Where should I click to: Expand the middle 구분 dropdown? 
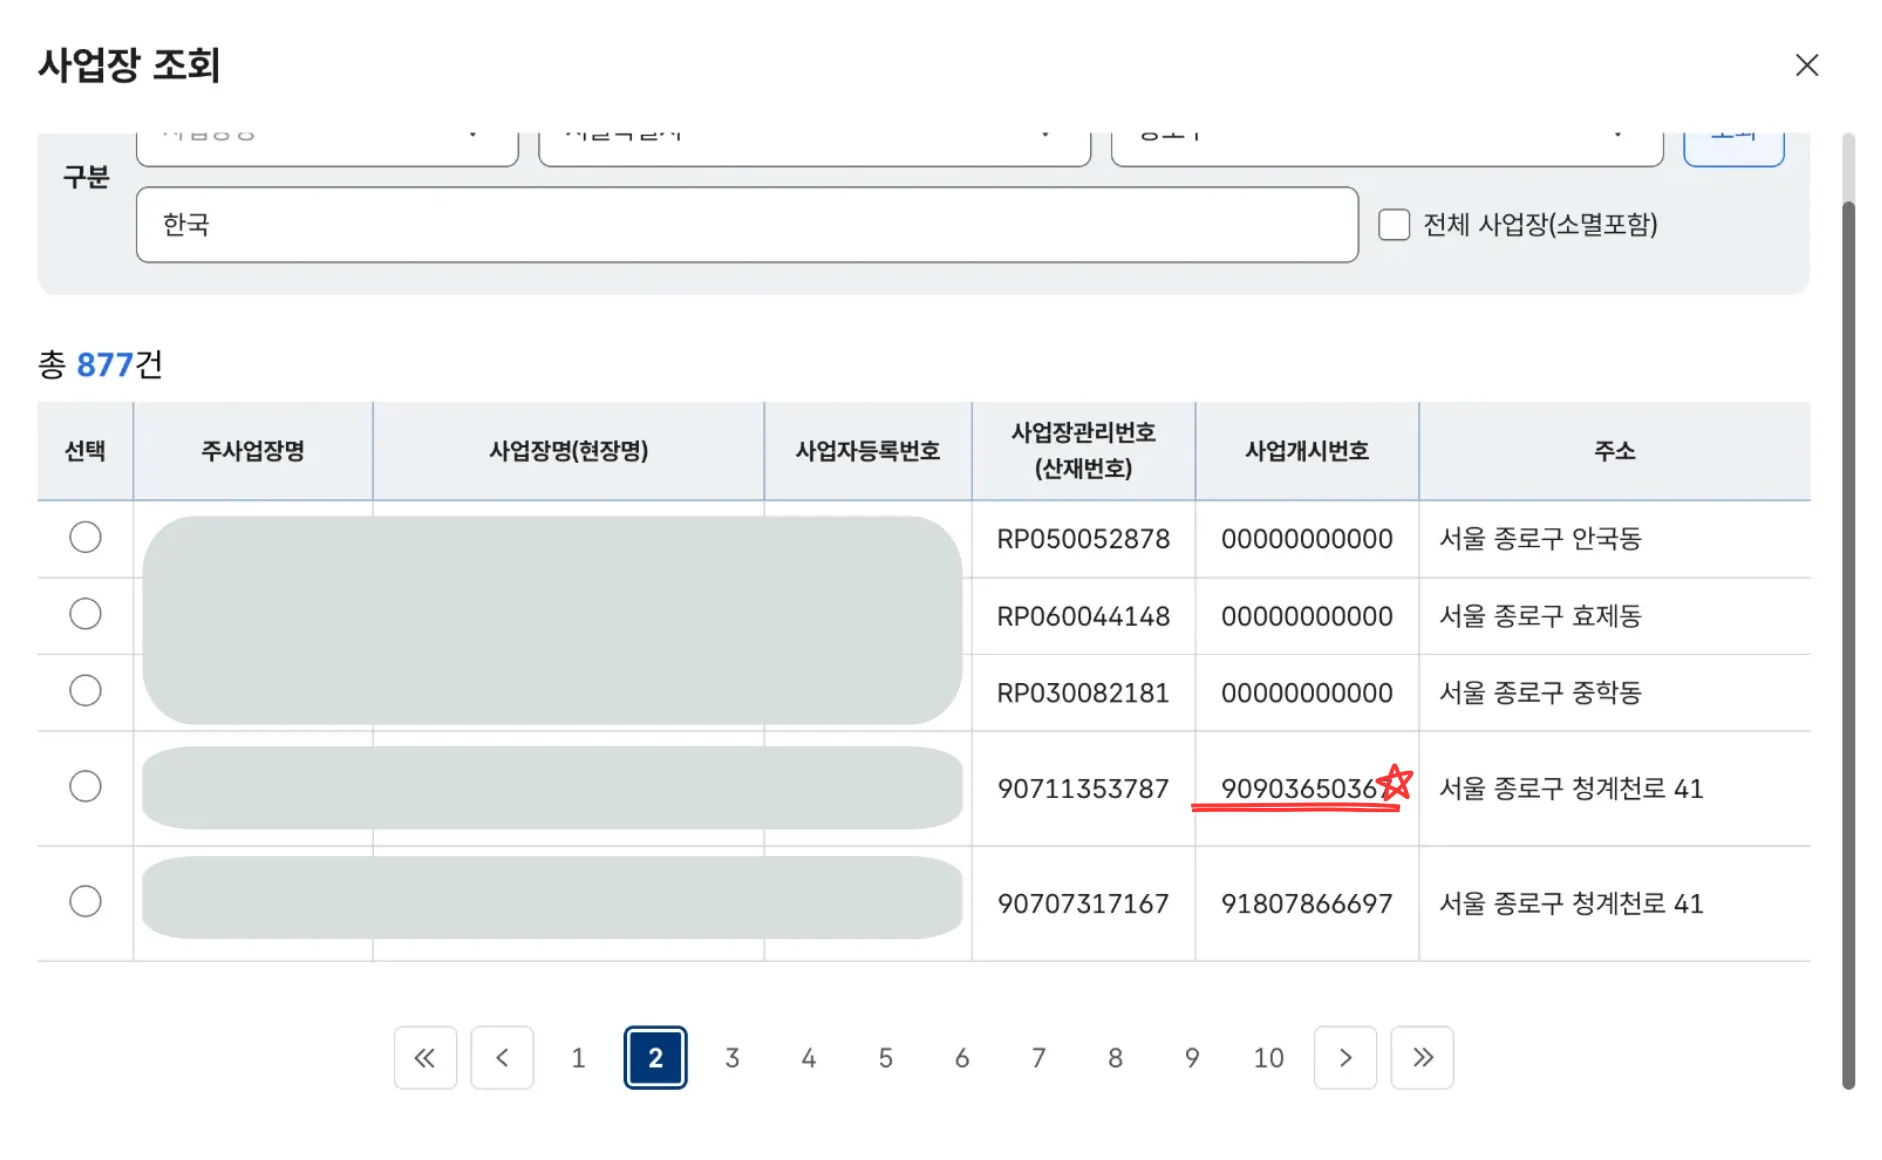[813, 146]
